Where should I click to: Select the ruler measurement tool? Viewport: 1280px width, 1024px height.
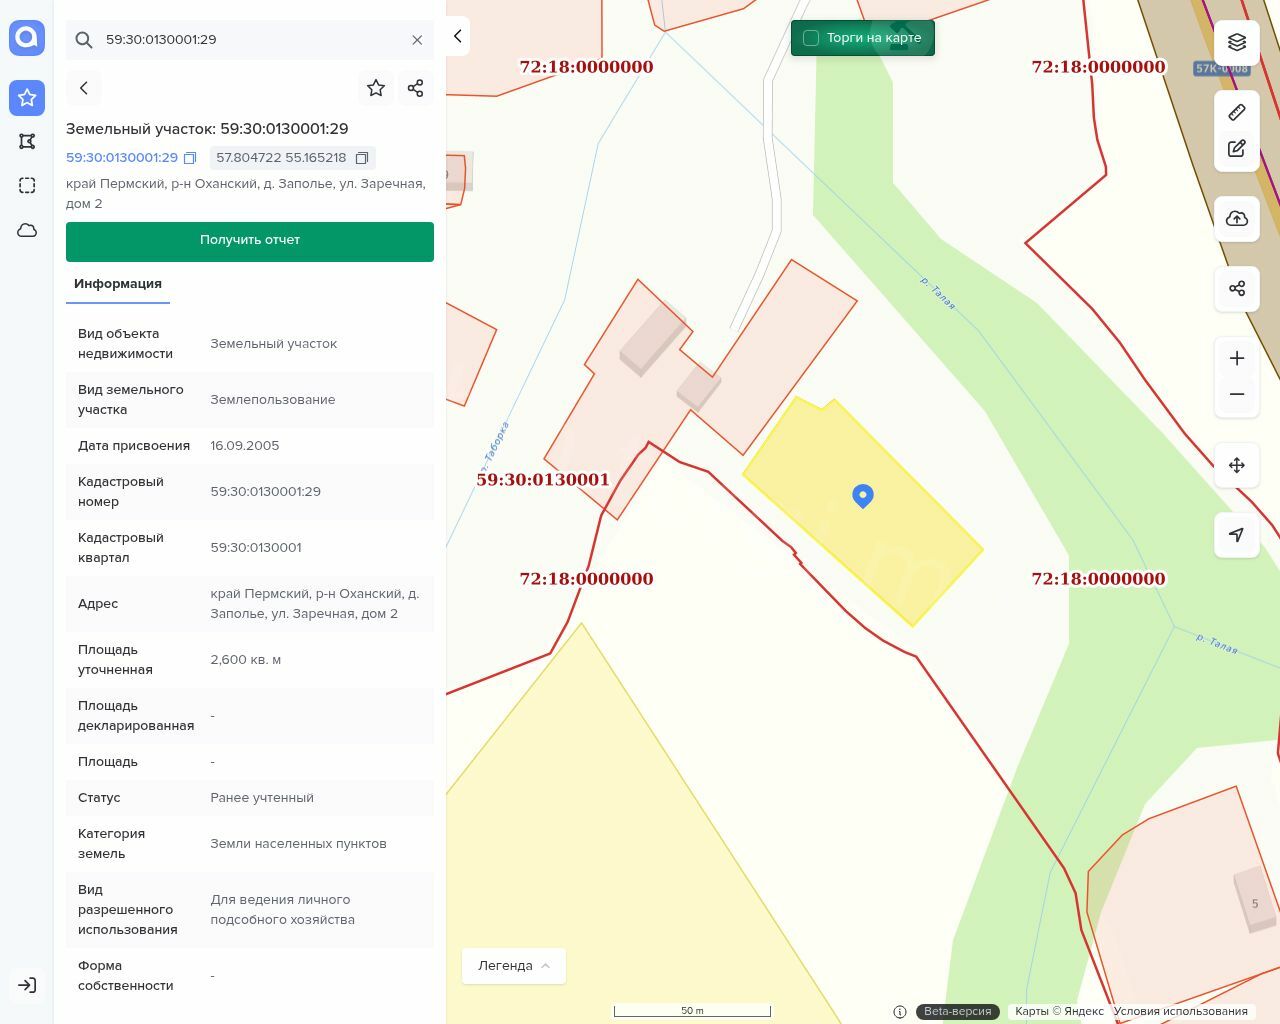1237,112
